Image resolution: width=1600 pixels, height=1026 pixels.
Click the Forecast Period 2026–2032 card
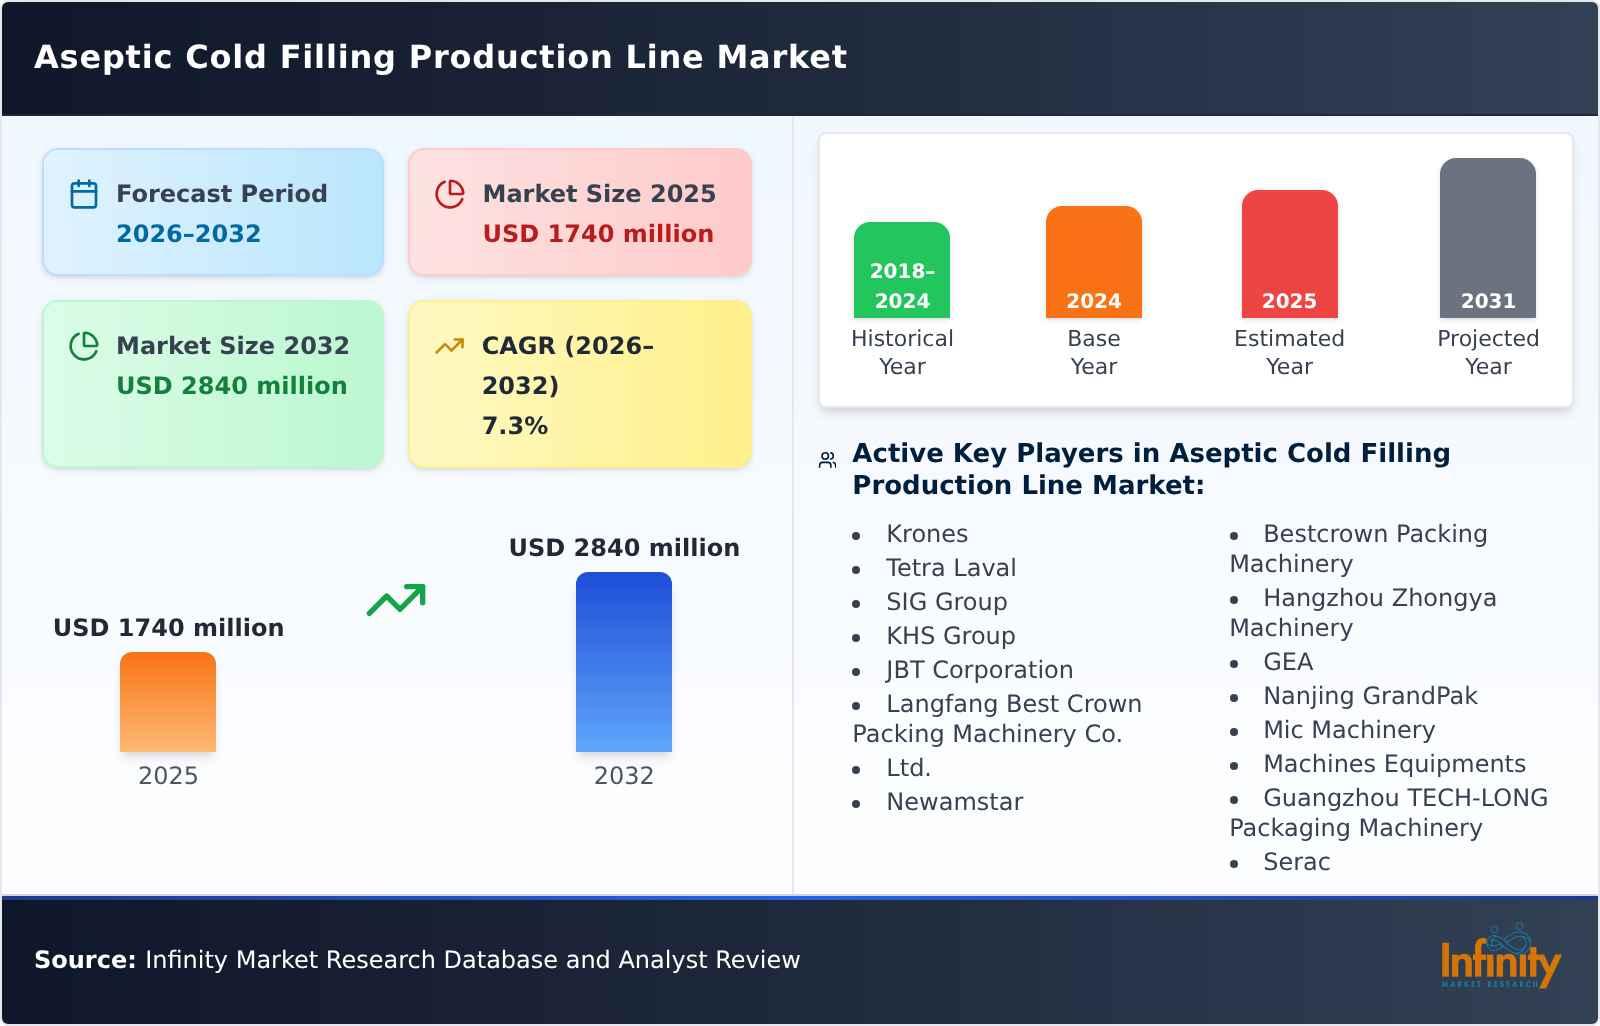tap(212, 211)
